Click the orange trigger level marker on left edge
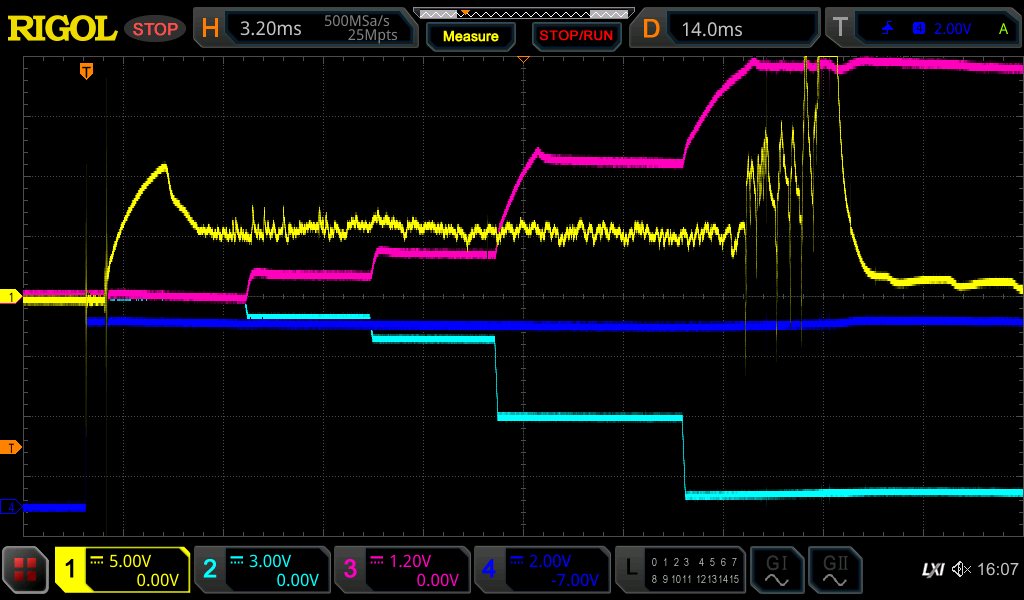The image size is (1024, 600). 11,447
